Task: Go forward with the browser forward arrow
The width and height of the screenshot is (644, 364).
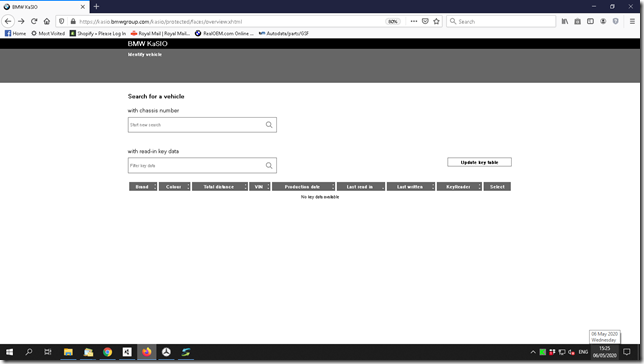Action: pyautogui.click(x=21, y=21)
